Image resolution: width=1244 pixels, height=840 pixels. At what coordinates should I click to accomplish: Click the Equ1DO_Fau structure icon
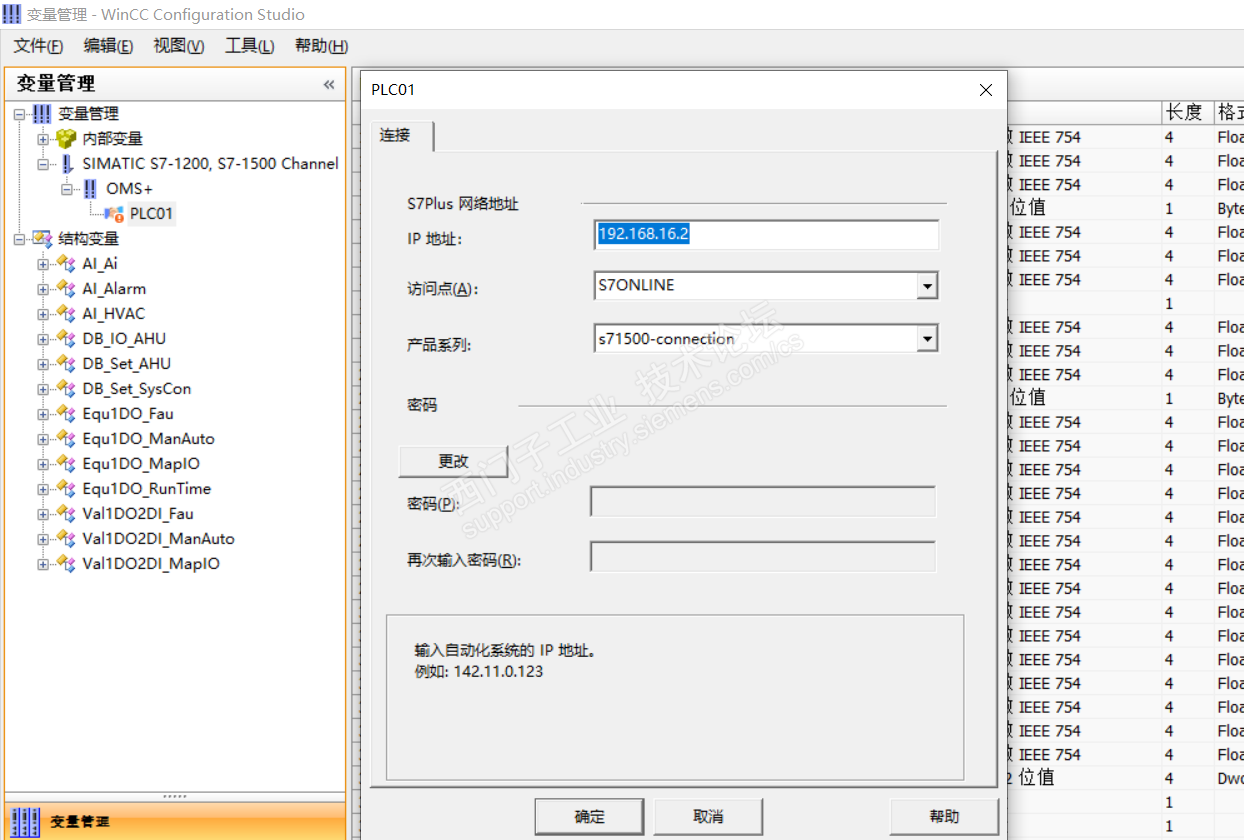coord(67,414)
